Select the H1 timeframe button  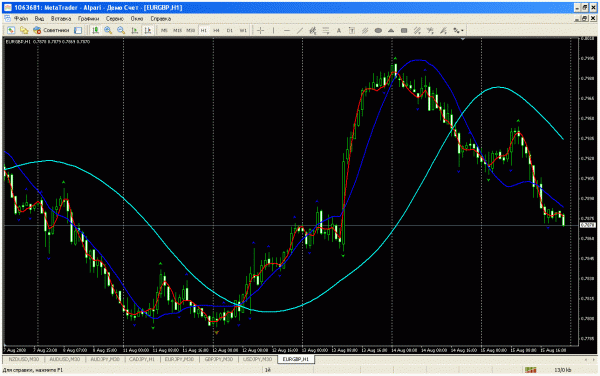click(x=204, y=30)
